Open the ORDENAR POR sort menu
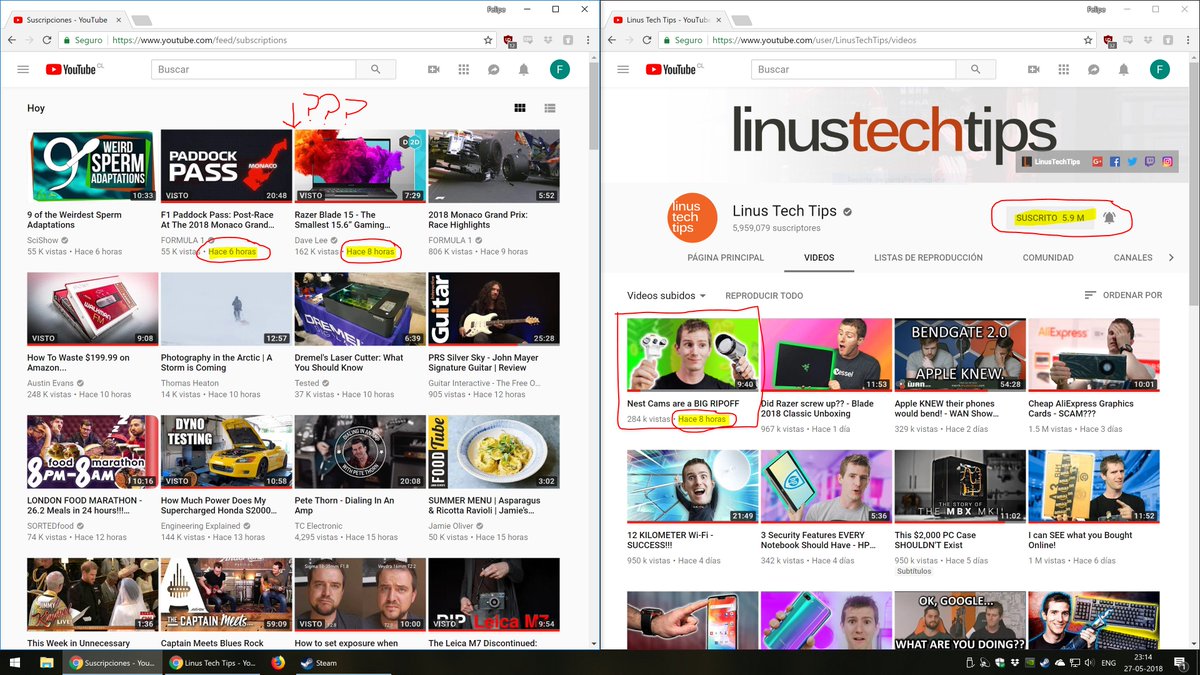The height and width of the screenshot is (675, 1200). pos(1123,296)
